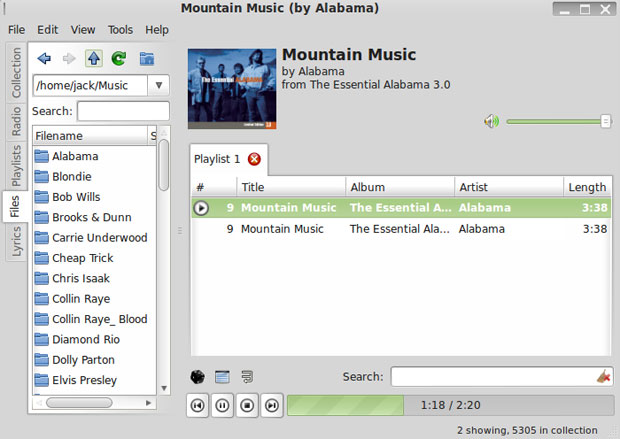620x439 pixels.
Task: Open the Bob Wills folder
Action: click(x=76, y=197)
